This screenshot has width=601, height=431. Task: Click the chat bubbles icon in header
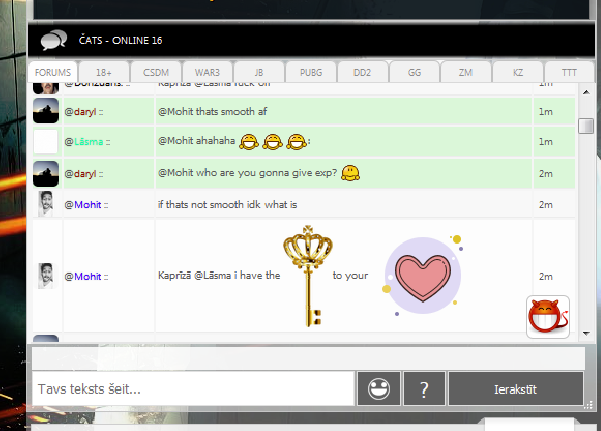coord(54,40)
